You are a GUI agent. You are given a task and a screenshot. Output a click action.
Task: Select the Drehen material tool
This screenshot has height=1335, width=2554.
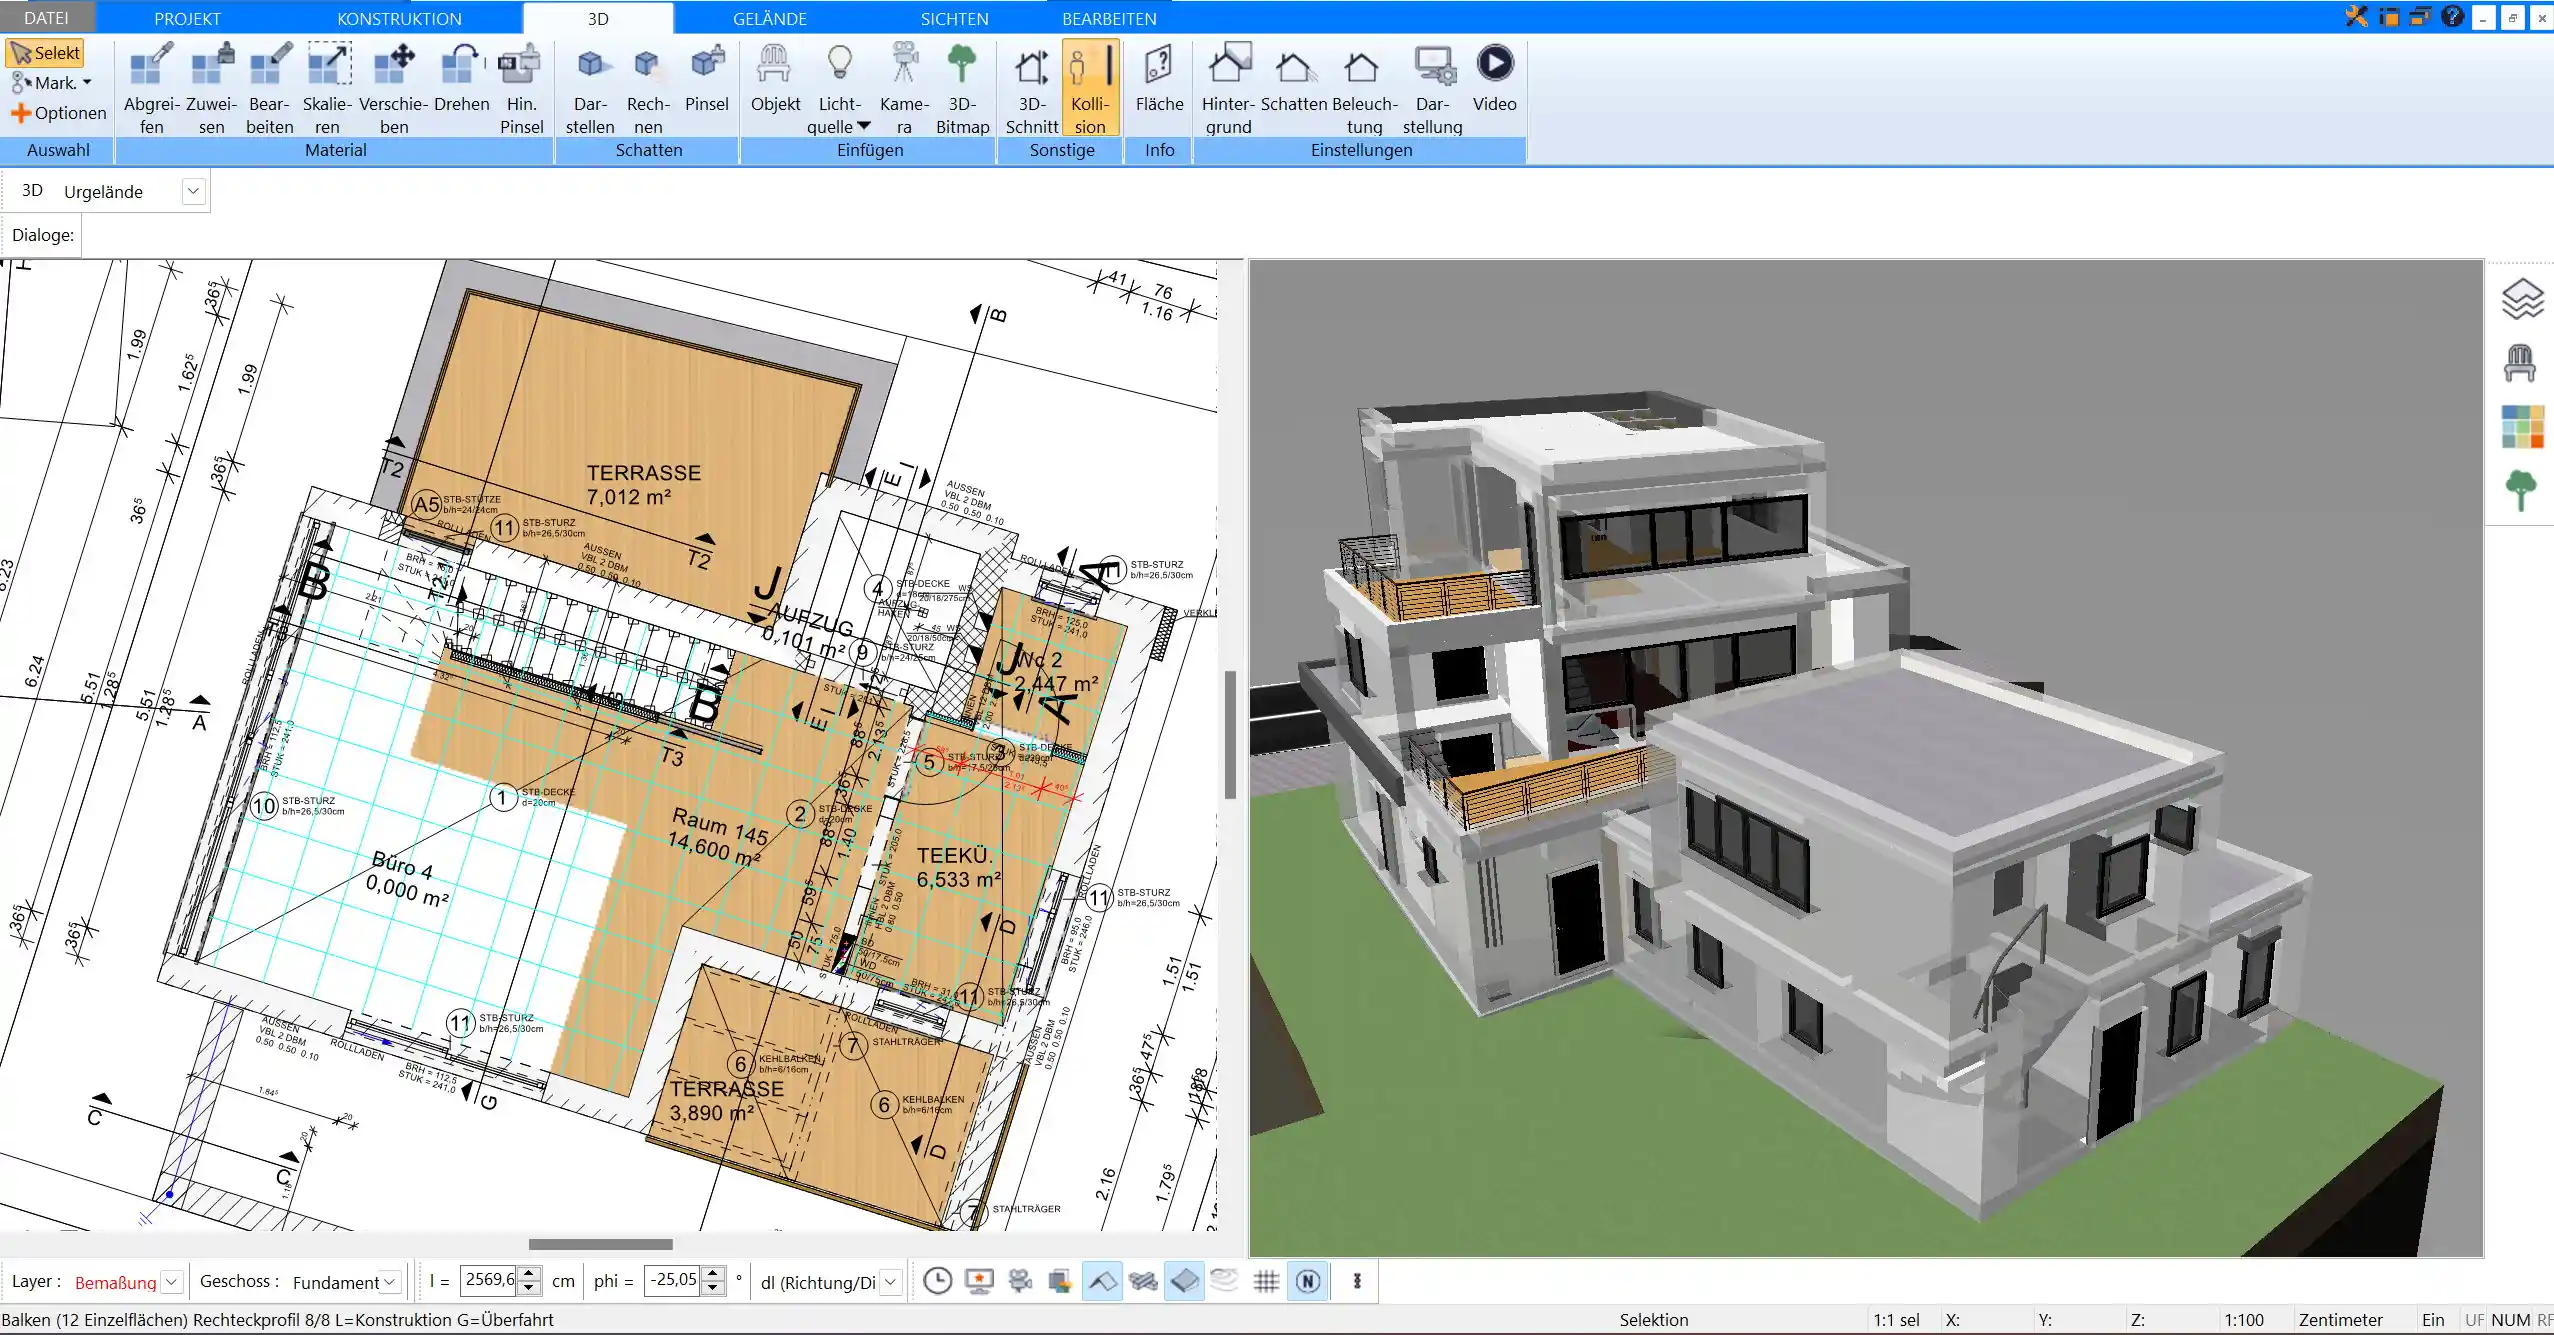coord(461,78)
